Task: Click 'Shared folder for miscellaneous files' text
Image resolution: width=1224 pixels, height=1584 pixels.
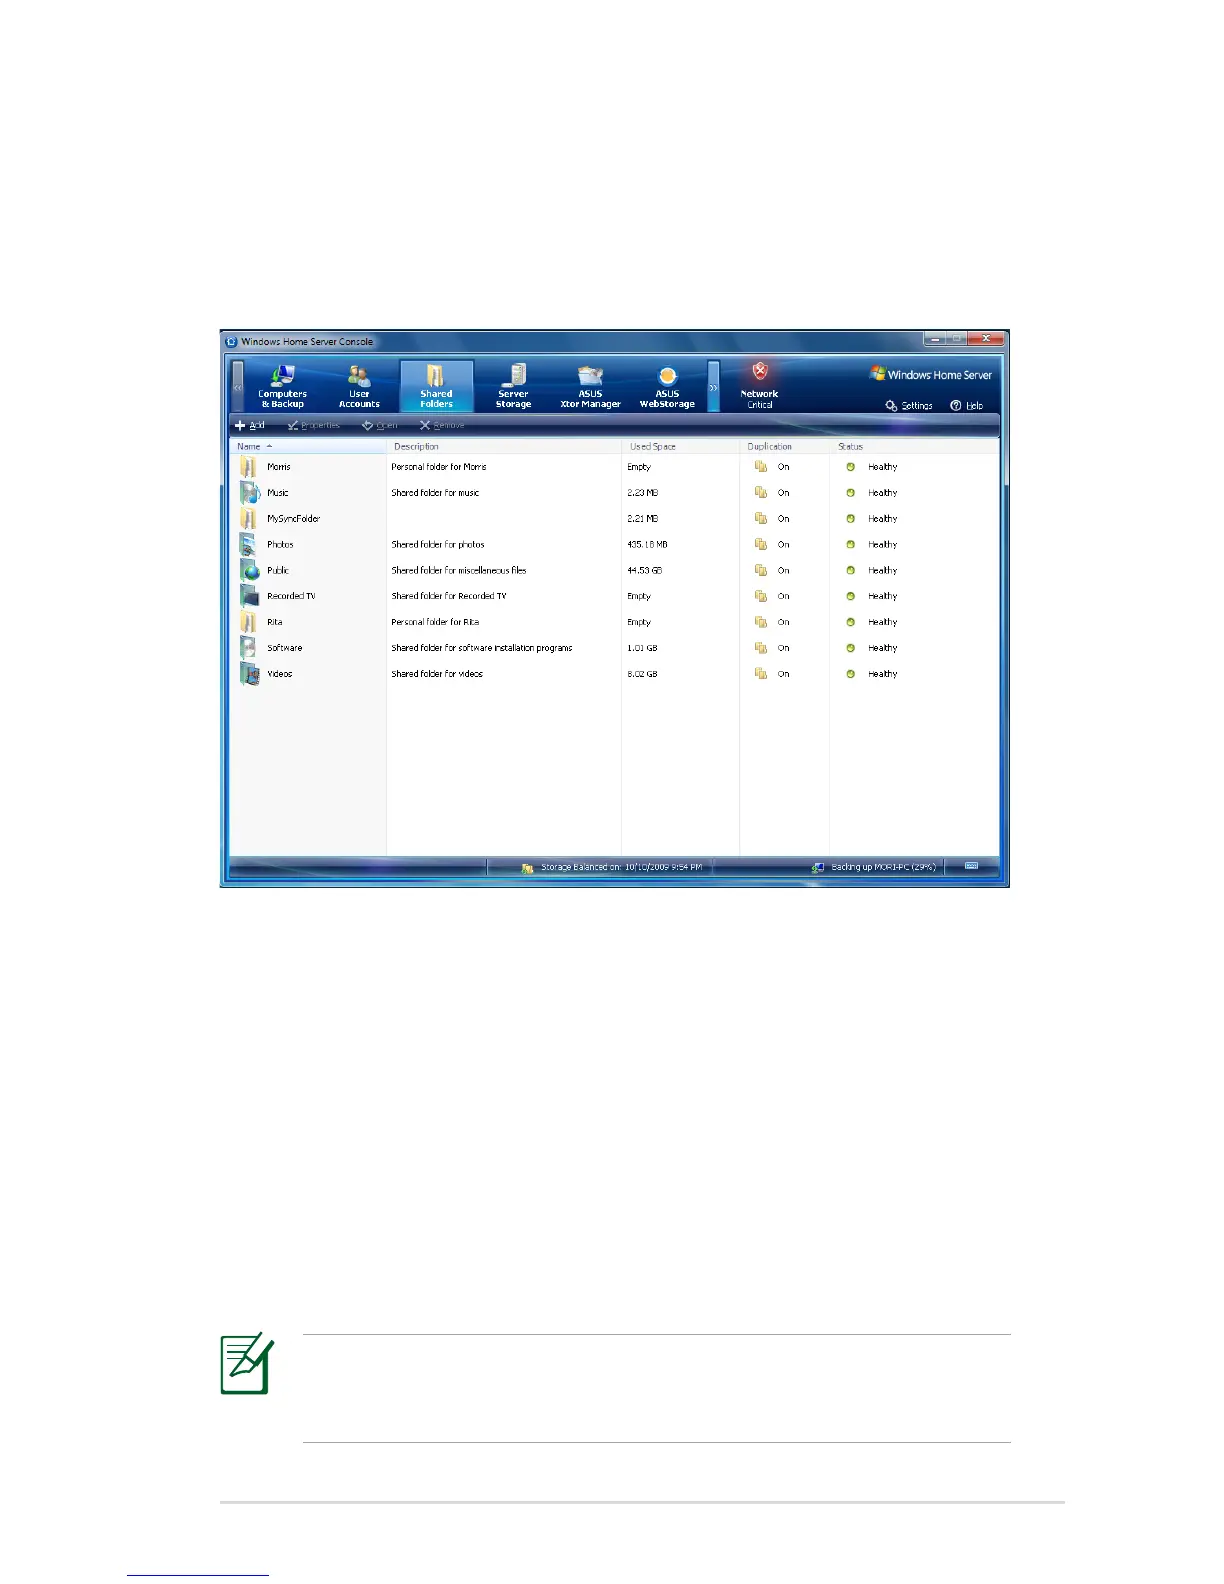Action: [x=459, y=571]
